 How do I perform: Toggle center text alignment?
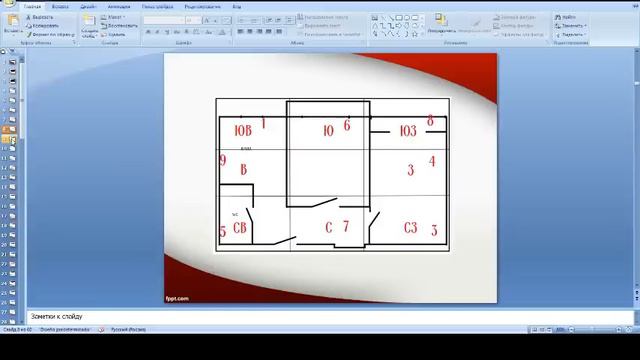point(250,31)
